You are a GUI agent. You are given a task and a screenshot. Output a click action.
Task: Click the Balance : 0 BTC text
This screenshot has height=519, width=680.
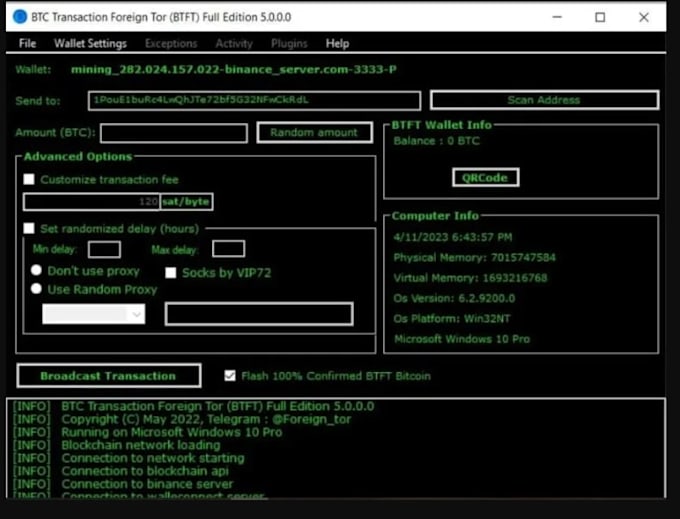point(436,141)
